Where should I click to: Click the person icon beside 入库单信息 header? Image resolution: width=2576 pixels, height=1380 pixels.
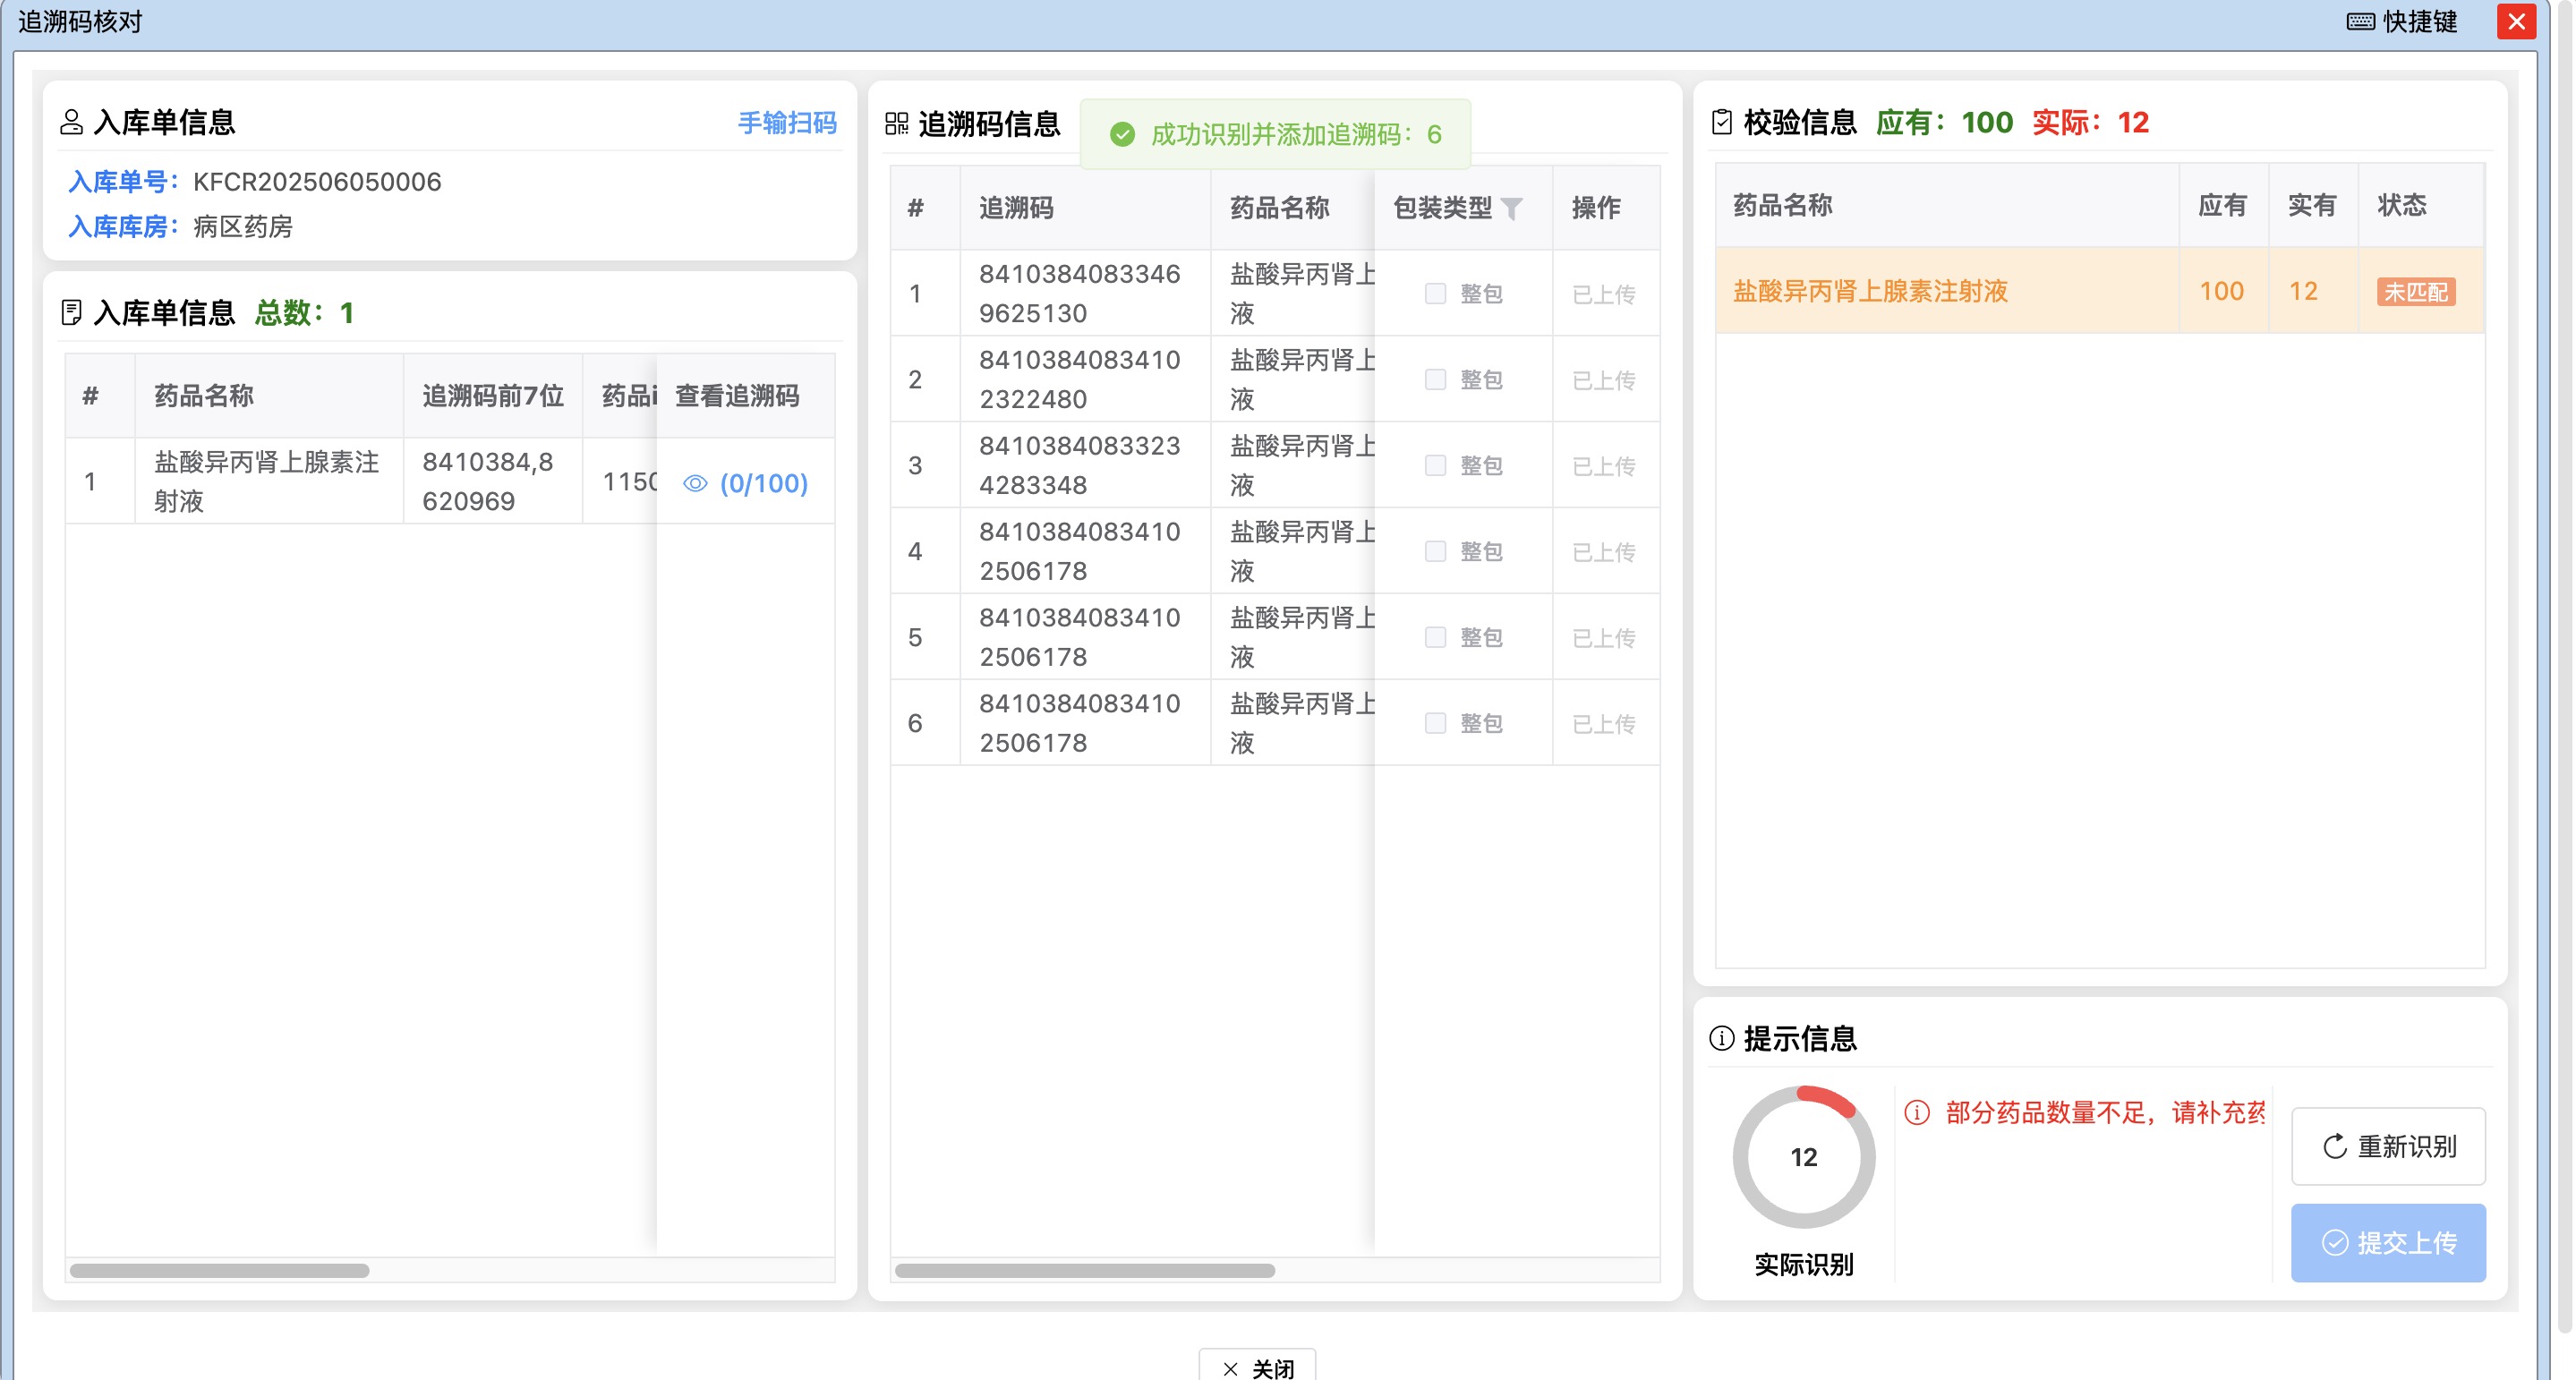pyautogui.click(x=71, y=124)
